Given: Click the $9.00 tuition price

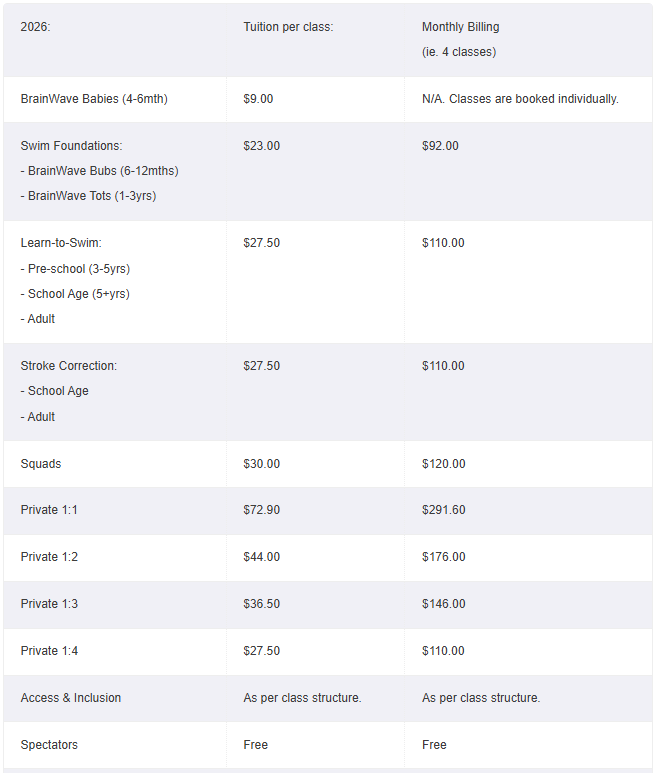Looking at the screenshot, I should coord(258,99).
